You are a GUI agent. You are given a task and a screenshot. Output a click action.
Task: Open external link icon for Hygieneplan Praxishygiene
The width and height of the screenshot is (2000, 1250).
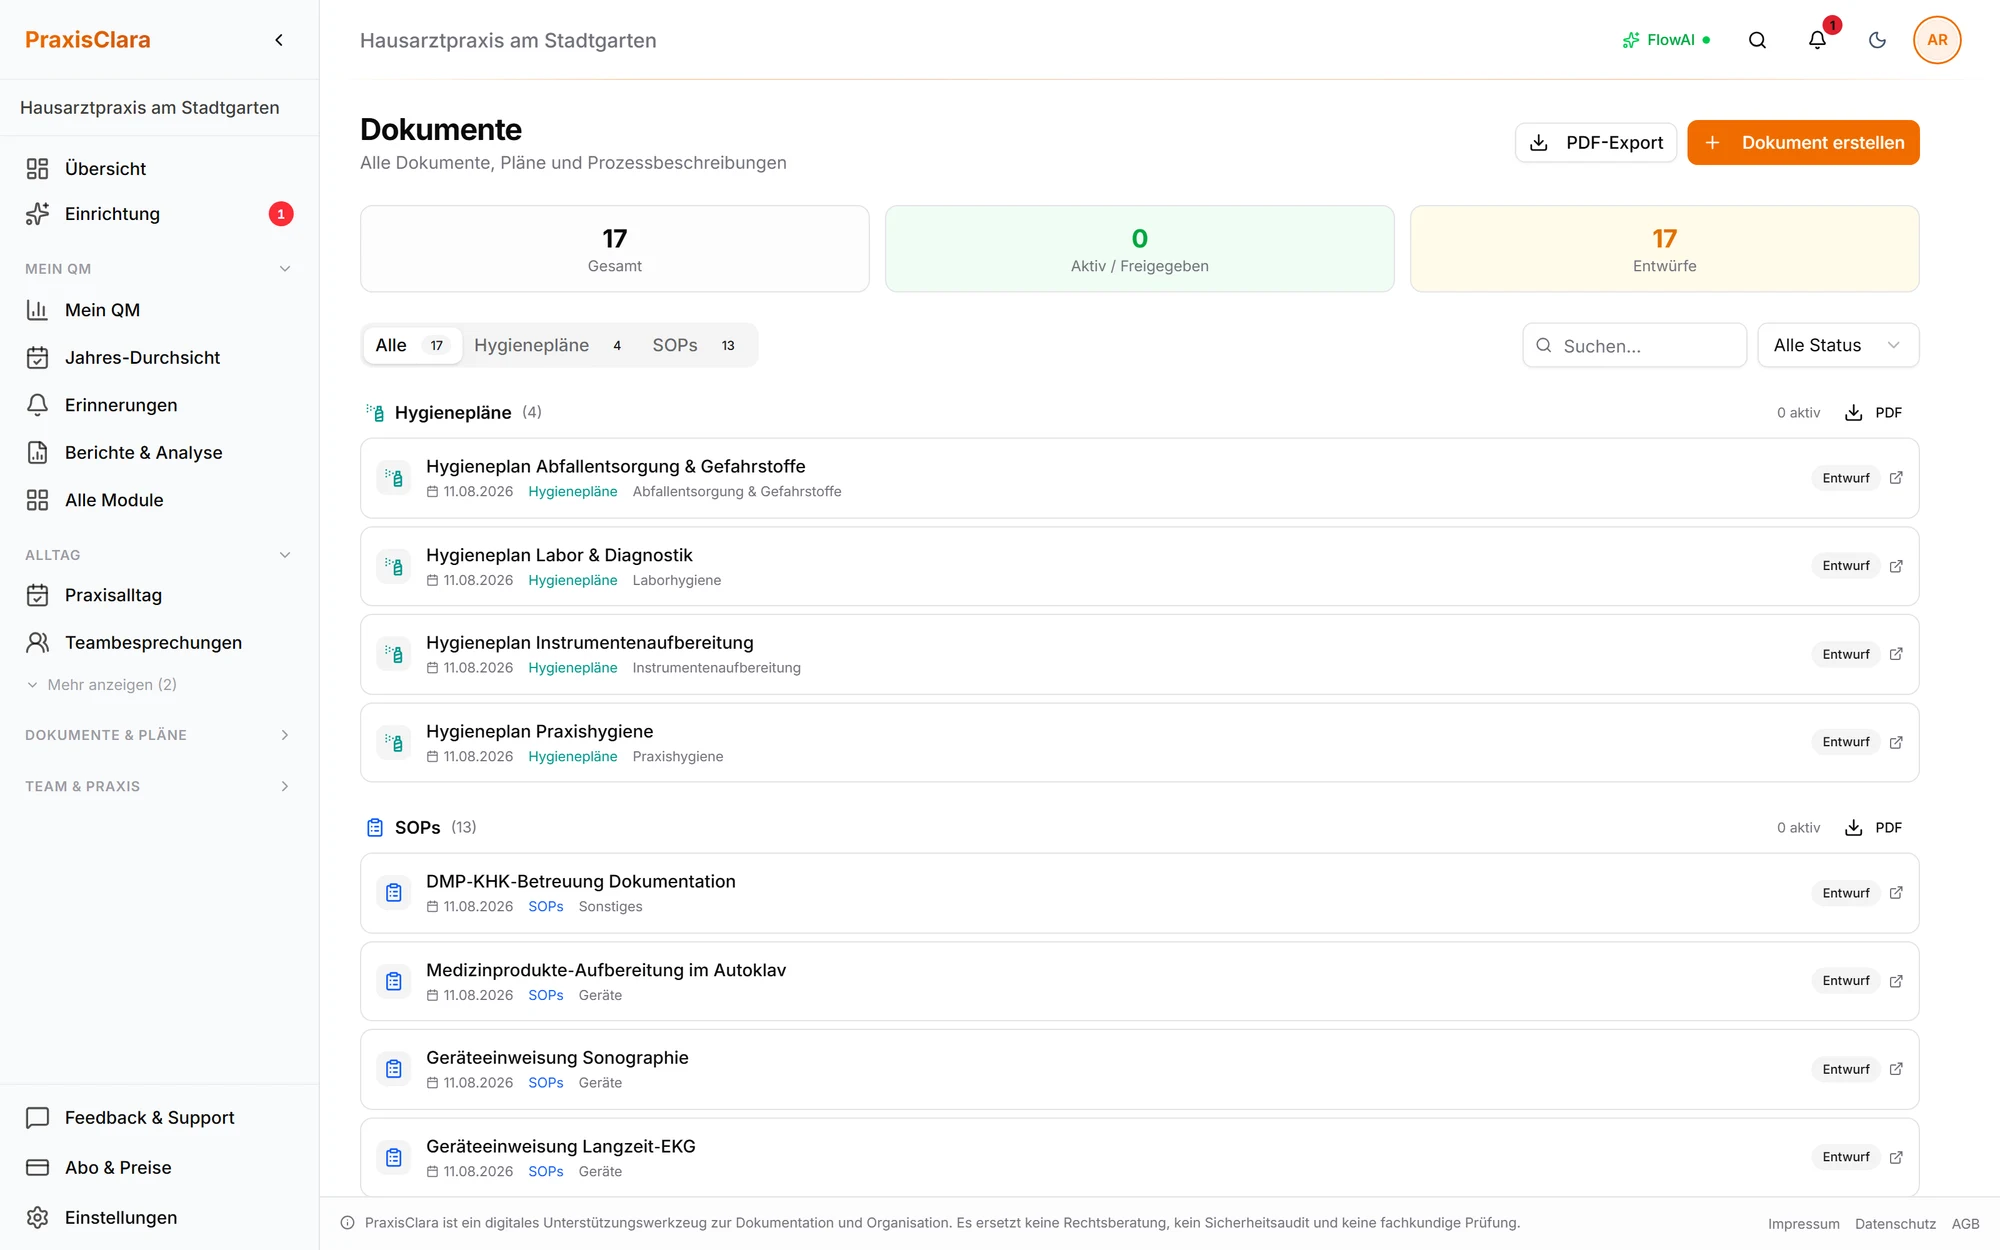pyautogui.click(x=1896, y=742)
